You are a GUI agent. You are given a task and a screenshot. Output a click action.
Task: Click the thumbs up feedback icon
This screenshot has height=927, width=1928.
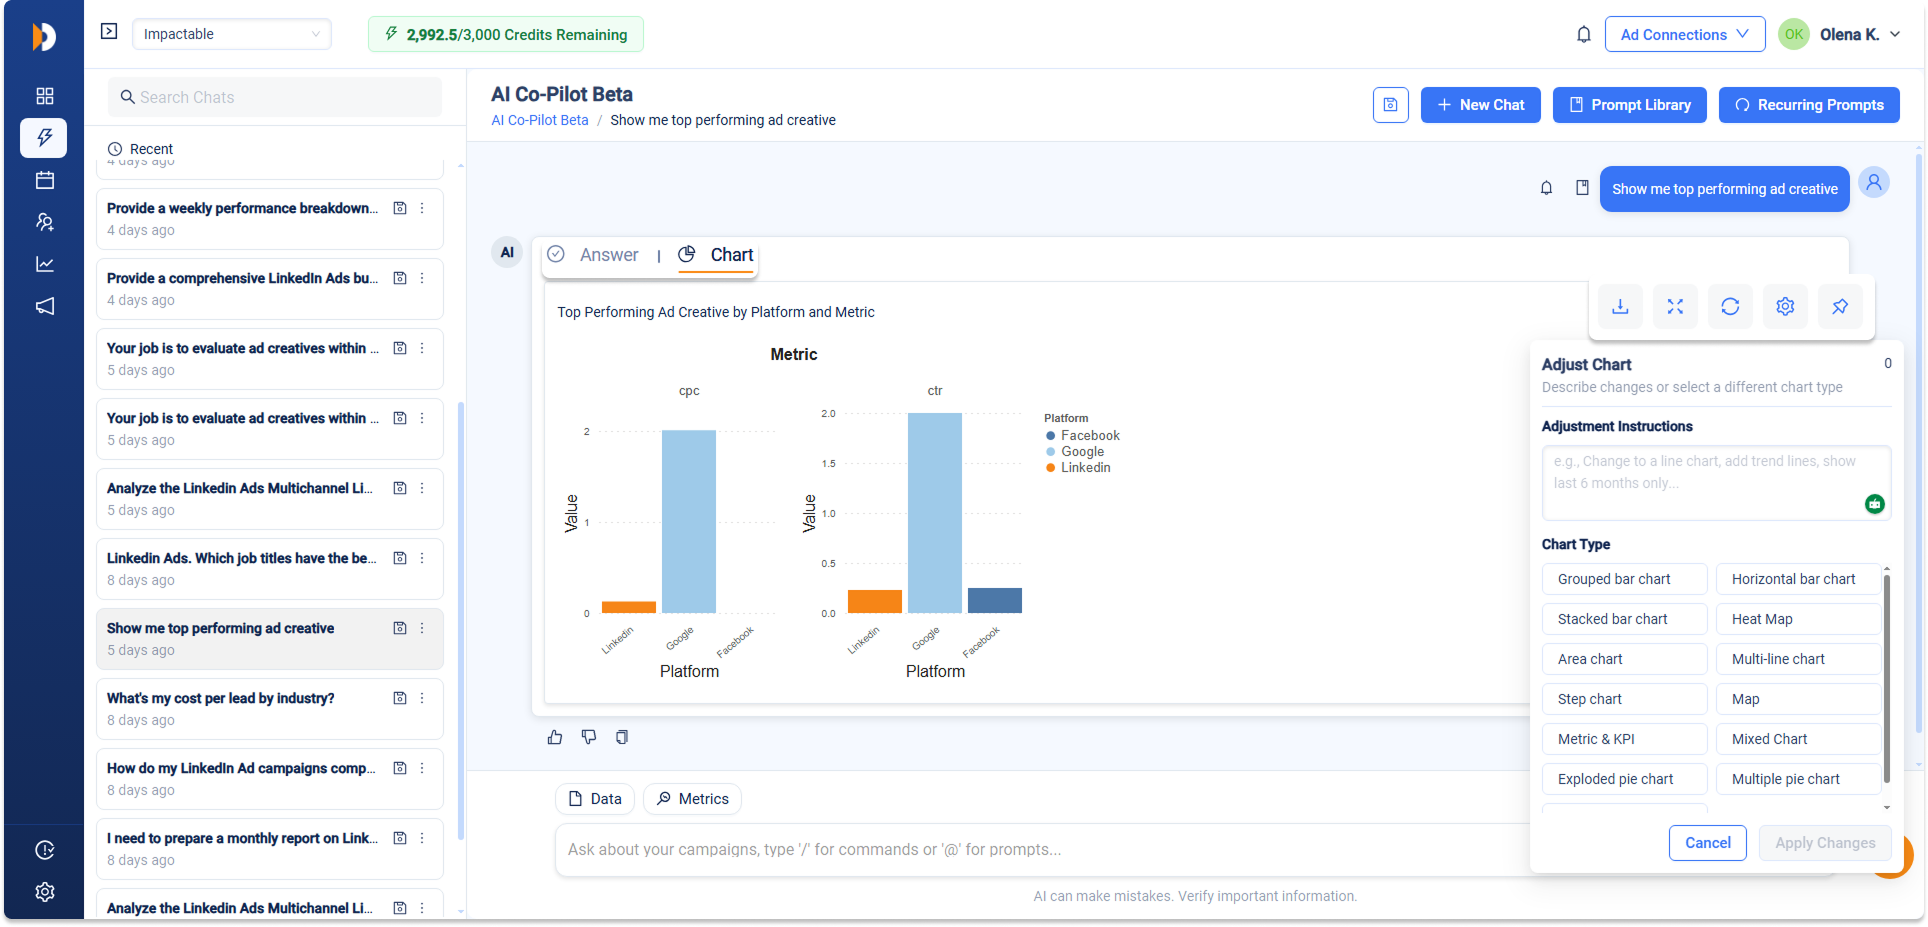pos(555,737)
